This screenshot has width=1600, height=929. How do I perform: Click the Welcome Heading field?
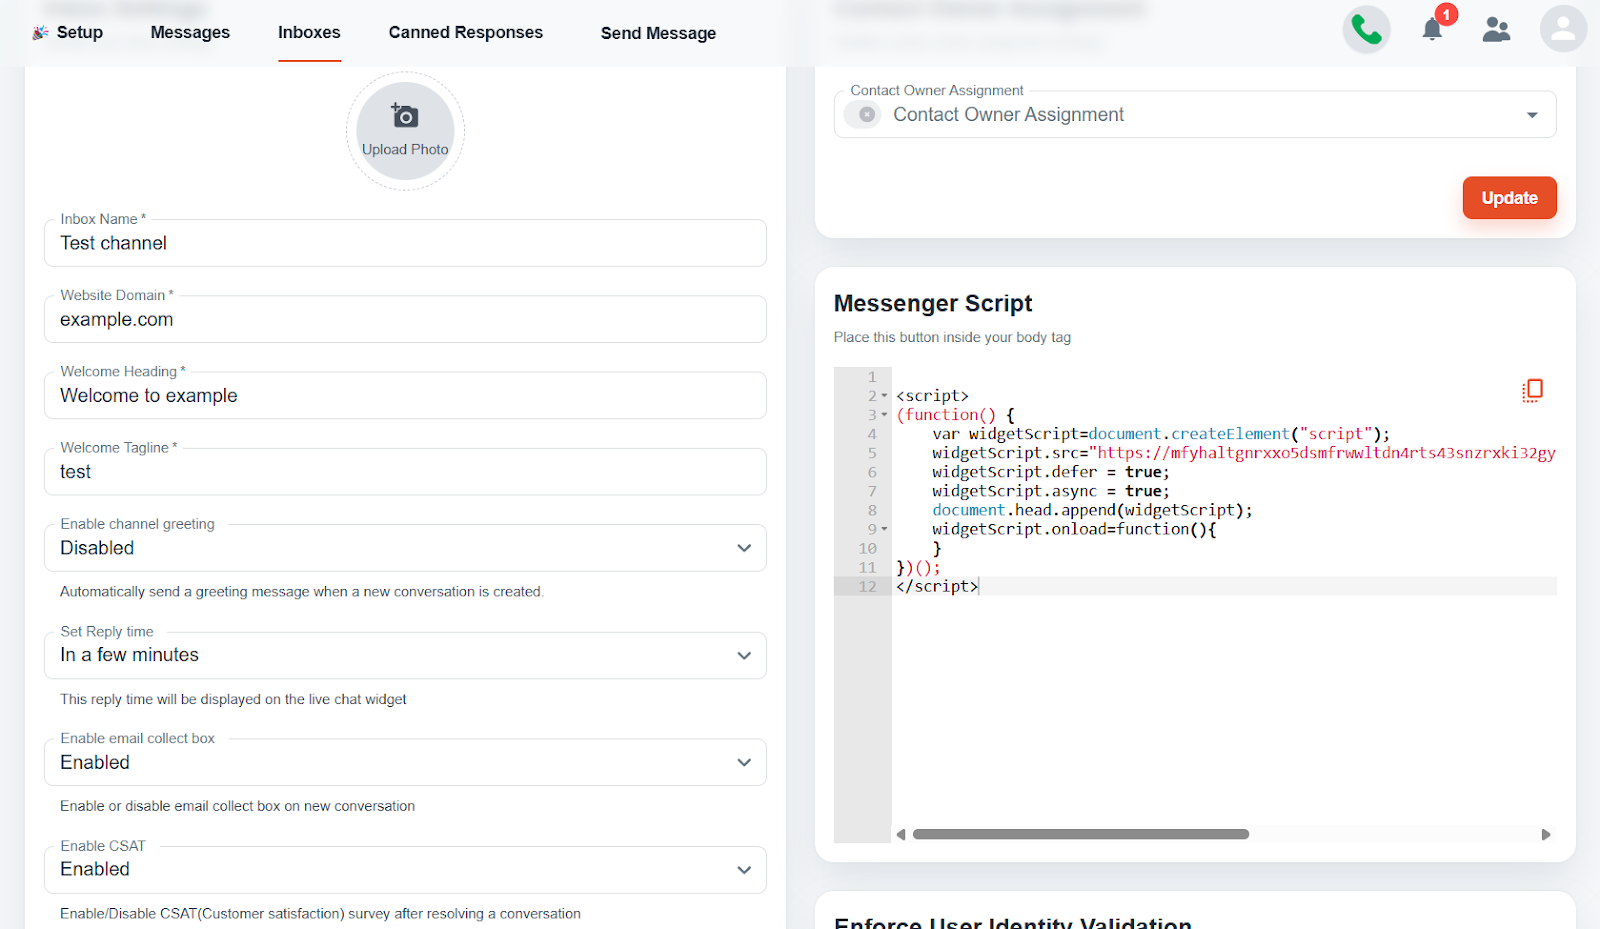pos(405,396)
